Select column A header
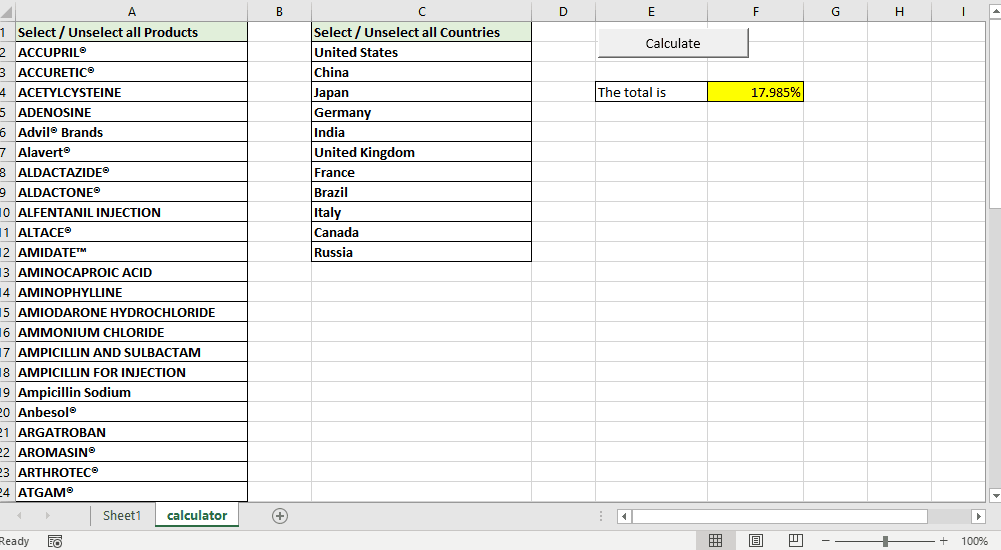Image resolution: width=1001 pixels, height=550 pixels. pos(132,11)
